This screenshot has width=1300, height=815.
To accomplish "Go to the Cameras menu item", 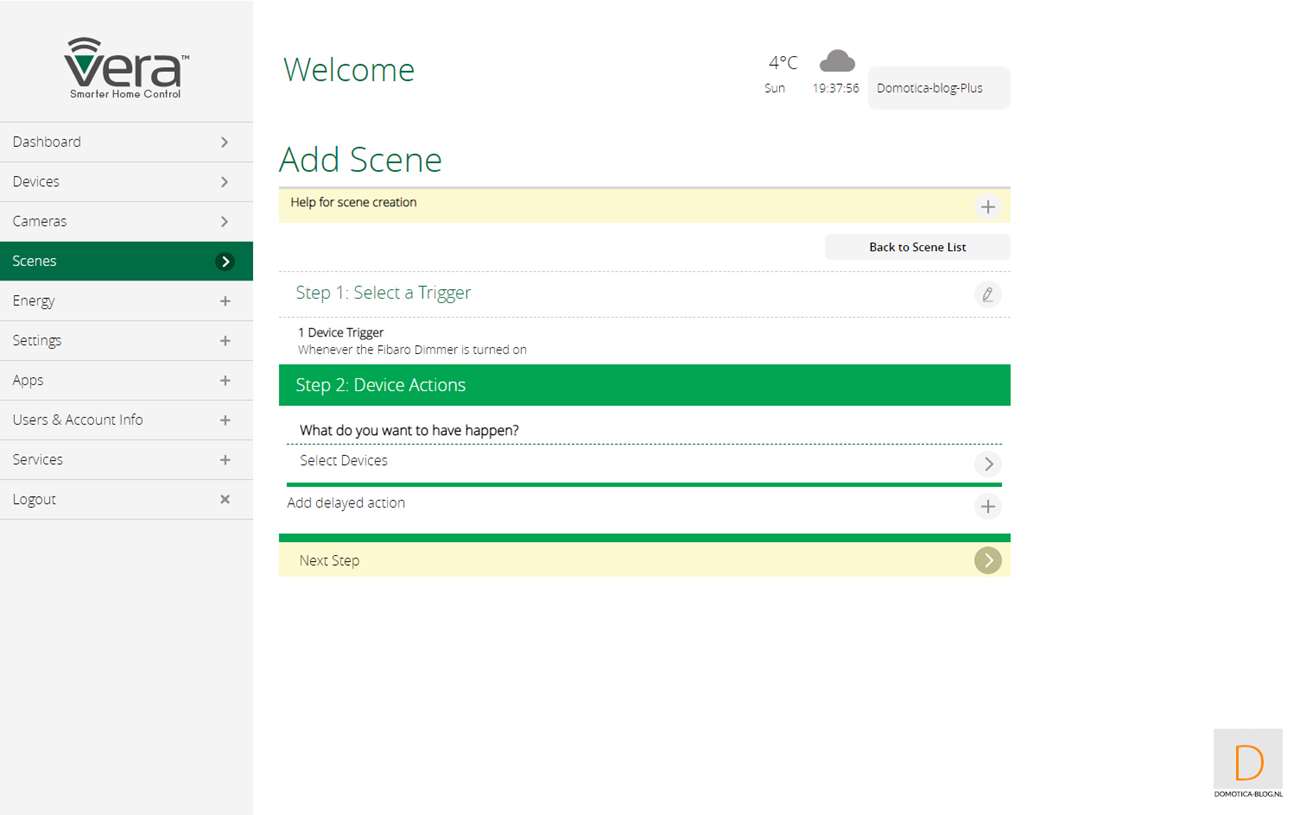I will click(x=126, y=221).
